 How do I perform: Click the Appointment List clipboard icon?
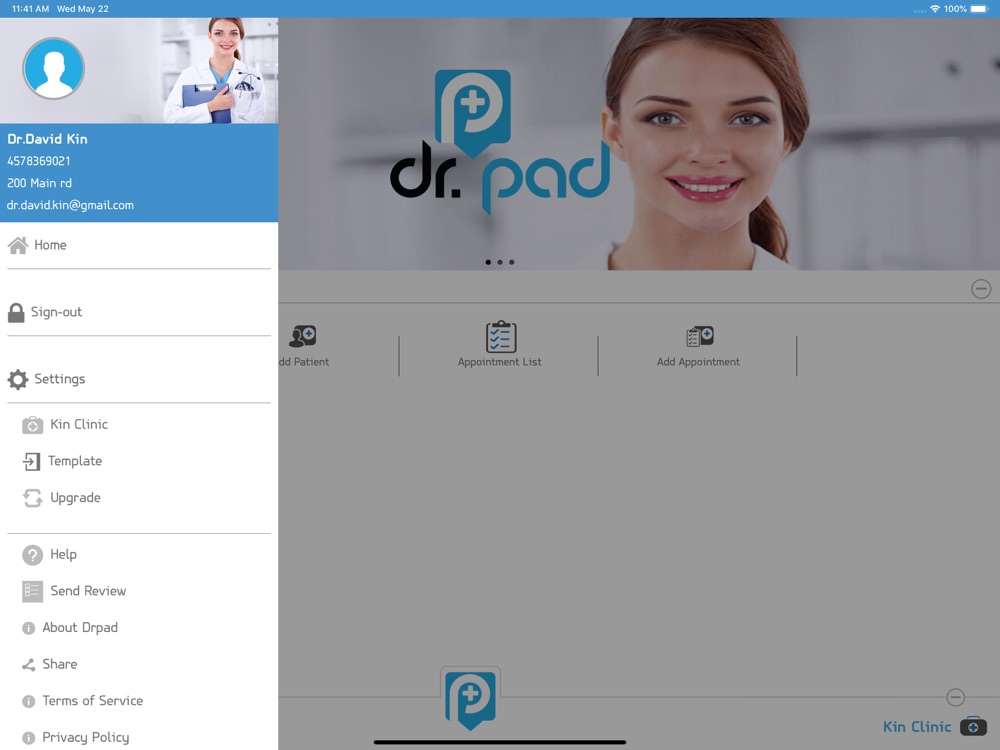point(501,337)
